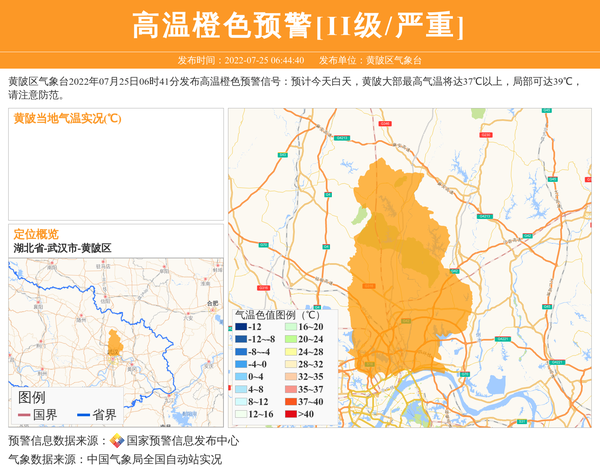This screenshot has height=471, width=600.
Task: Click the small orange Huangpi marker on overview map
Action: (x=114, y=344)
